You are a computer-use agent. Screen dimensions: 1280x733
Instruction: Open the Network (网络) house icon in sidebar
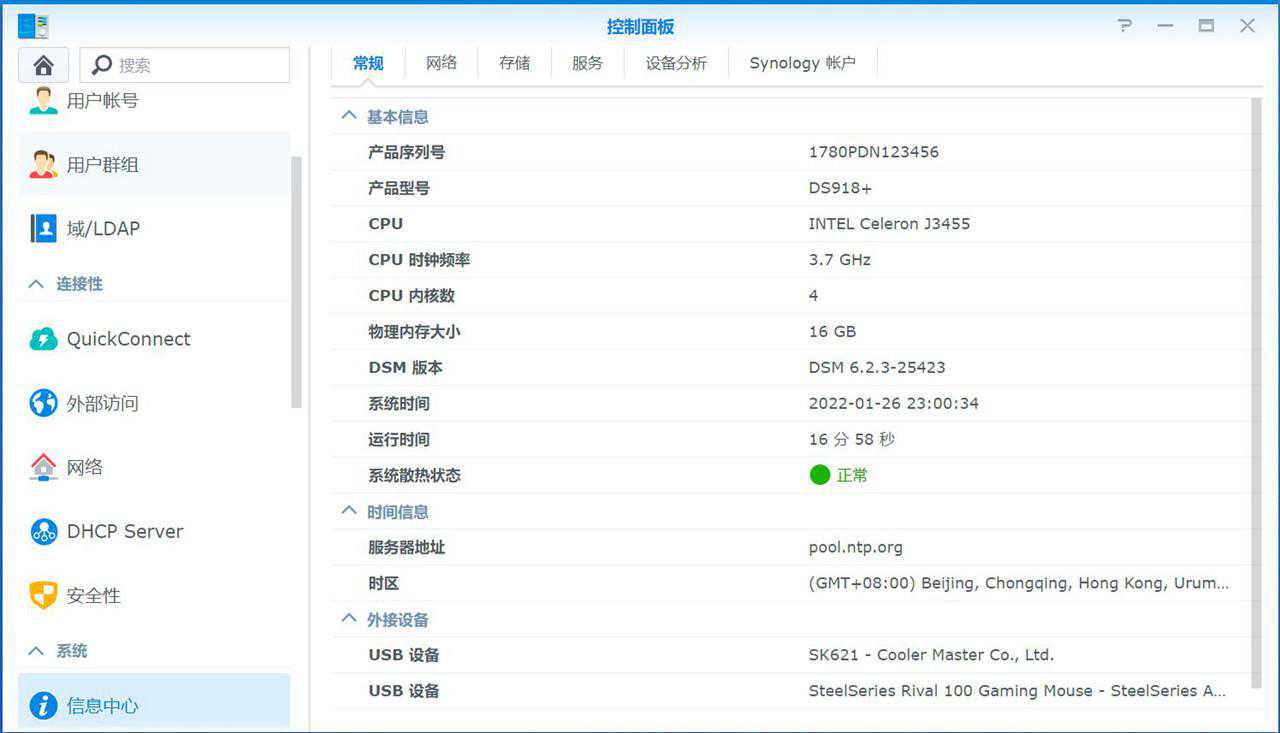click(x=43, y=467)
